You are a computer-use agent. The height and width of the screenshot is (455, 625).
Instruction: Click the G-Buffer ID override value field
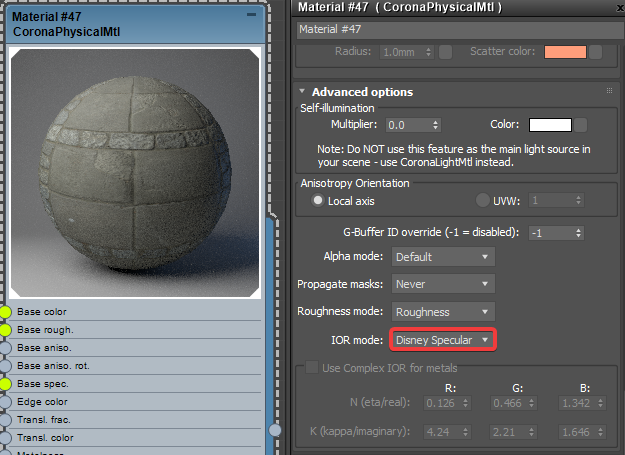pos(551,233)
